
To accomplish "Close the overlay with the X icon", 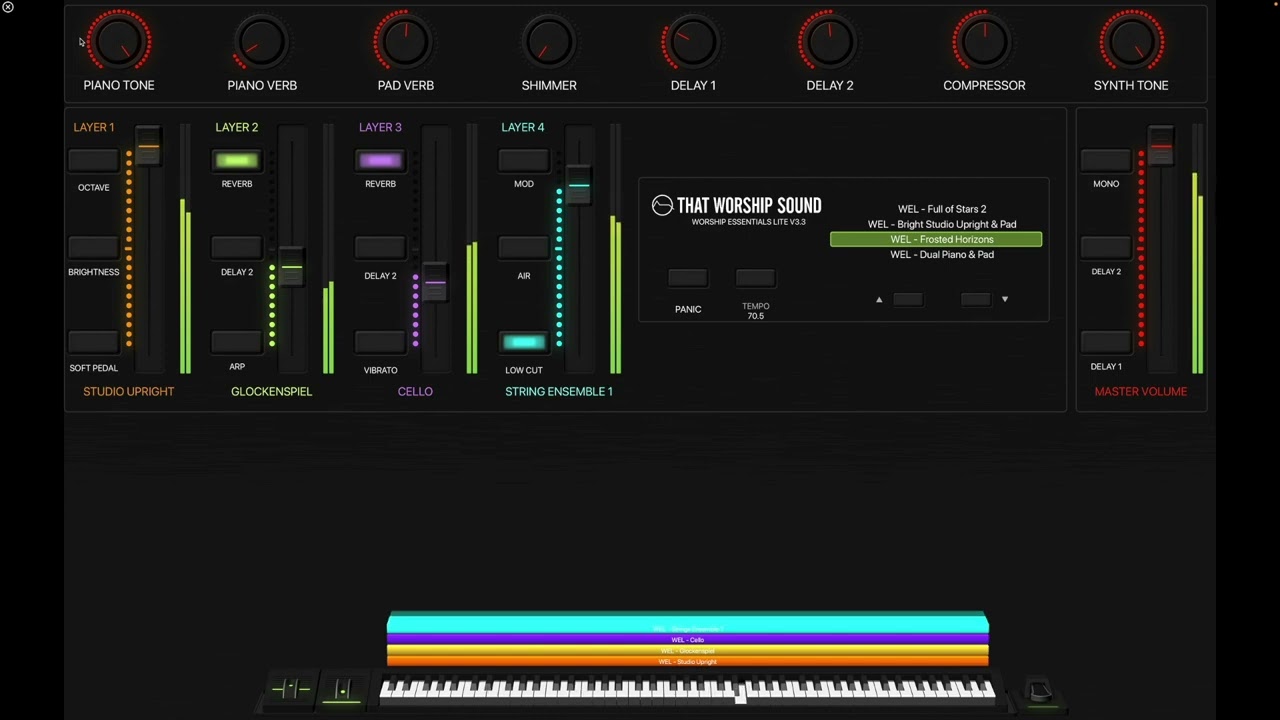I will (x=8, y=7).
